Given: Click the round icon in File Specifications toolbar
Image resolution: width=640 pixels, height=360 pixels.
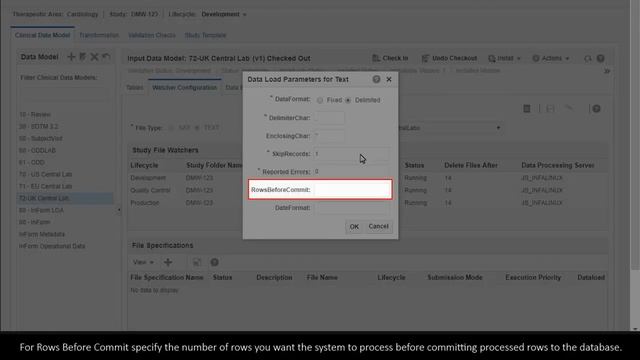Looking at the screenshot, I should click(x=214, y=262).
